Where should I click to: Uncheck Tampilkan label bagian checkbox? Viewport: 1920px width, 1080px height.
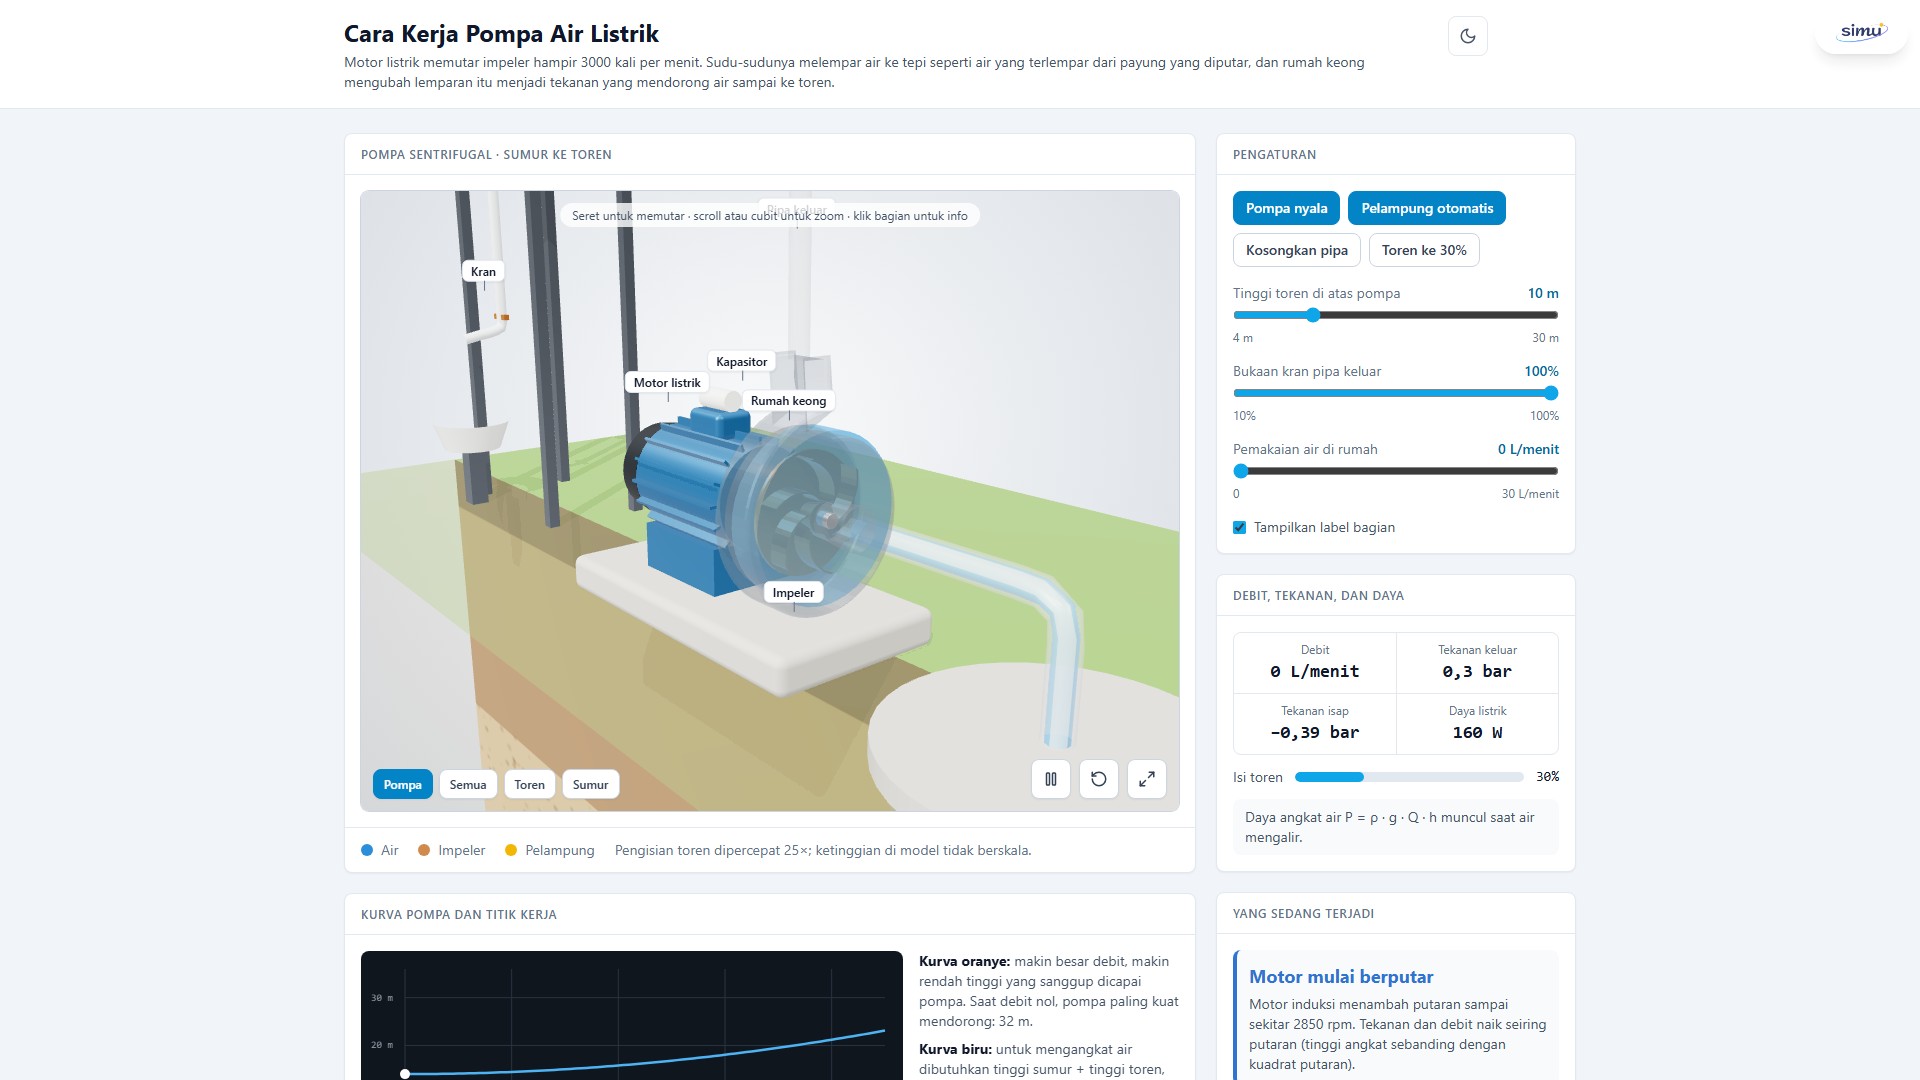point(1240,528)
